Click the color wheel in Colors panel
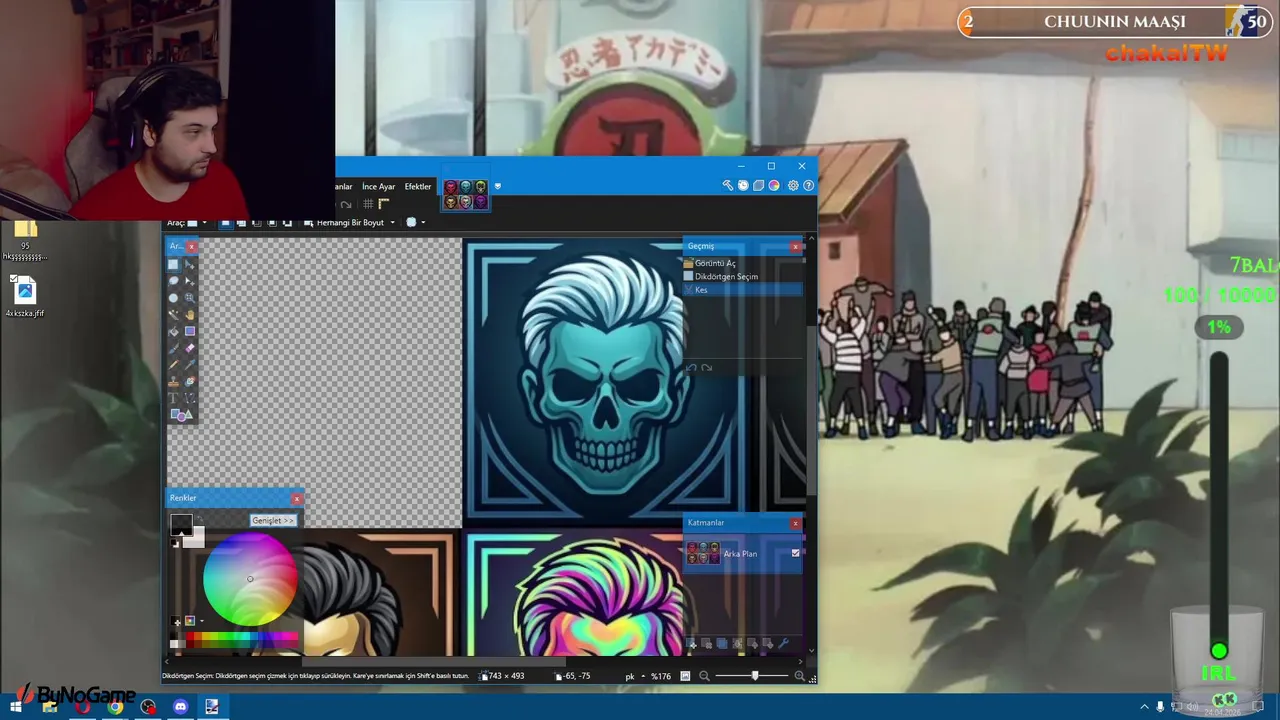This screenshot has height=720, width=1280. tap(250, 579)
